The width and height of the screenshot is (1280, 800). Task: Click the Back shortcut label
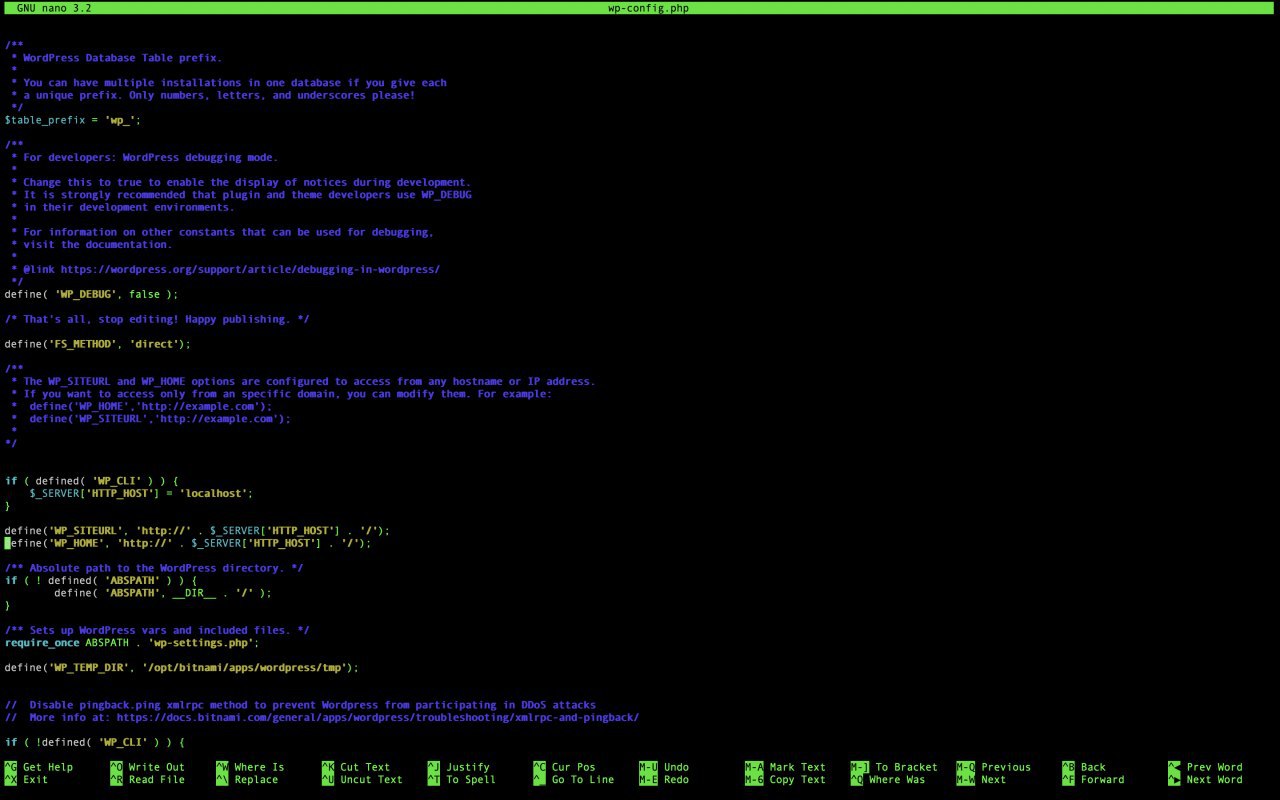click(x=1093, y=767)
